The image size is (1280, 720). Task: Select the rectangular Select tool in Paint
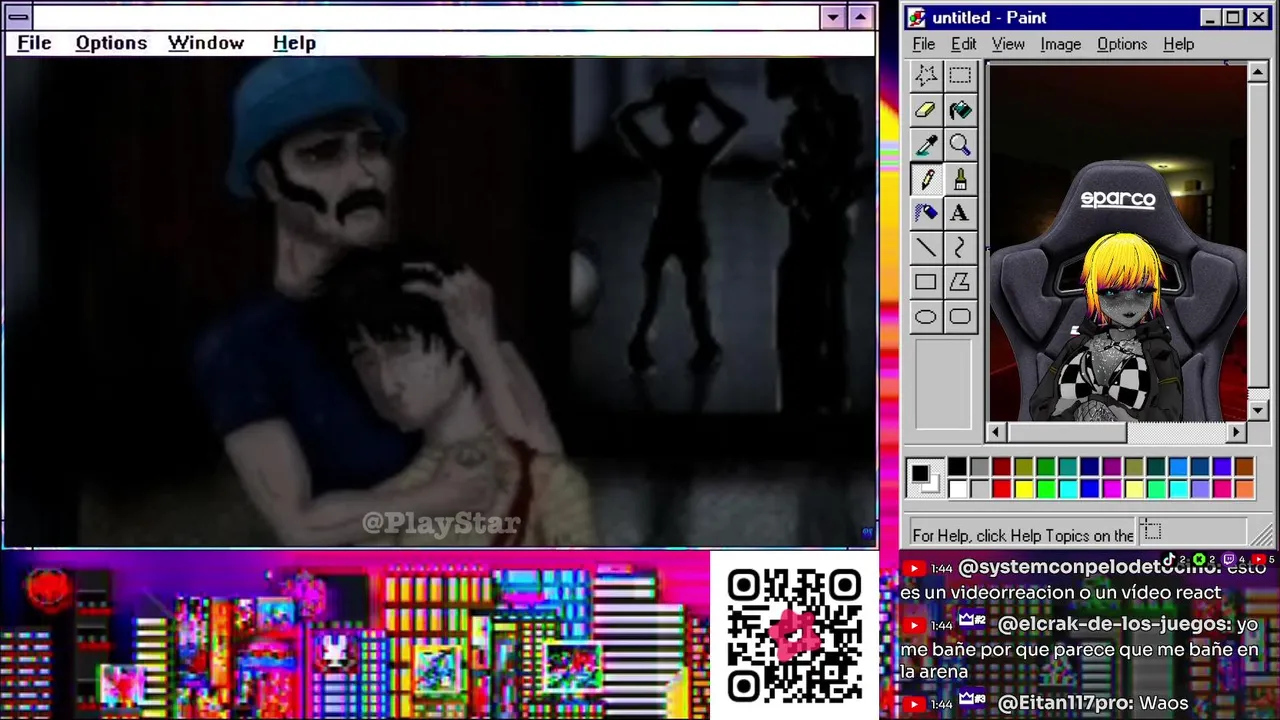click(960, 75)
